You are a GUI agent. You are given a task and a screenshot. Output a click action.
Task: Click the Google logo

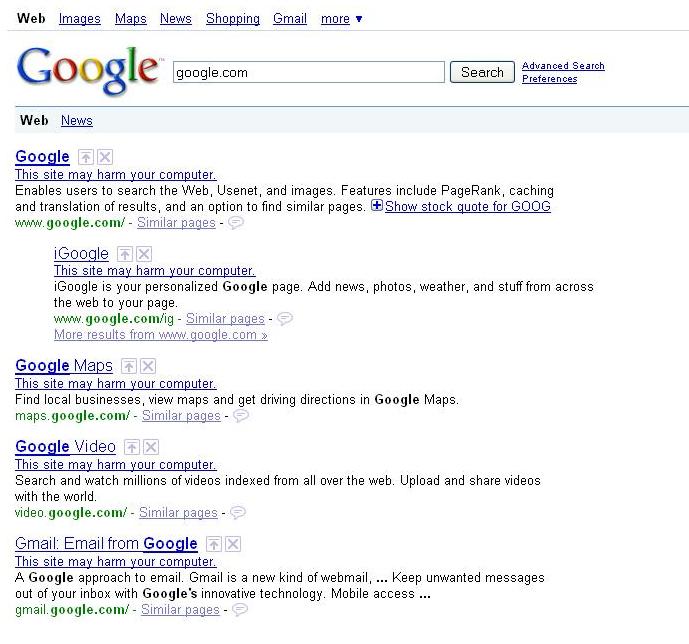point(89,70)
